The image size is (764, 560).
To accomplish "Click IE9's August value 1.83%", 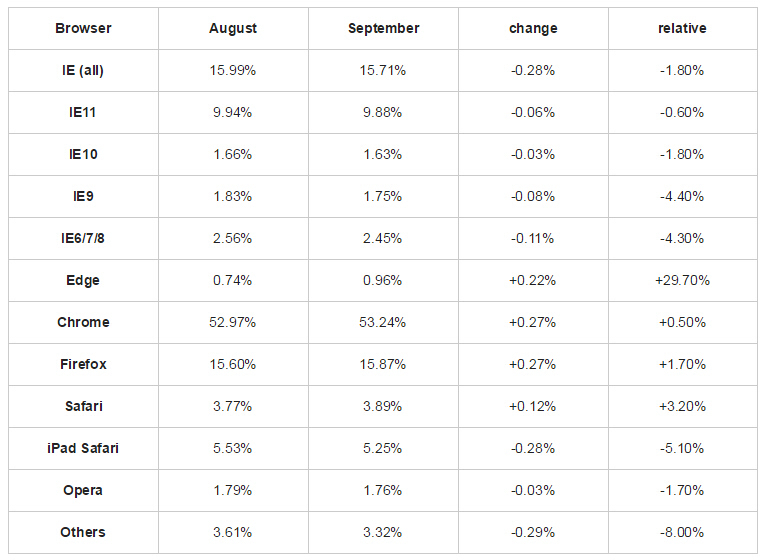I will click(x=233, y=196).
